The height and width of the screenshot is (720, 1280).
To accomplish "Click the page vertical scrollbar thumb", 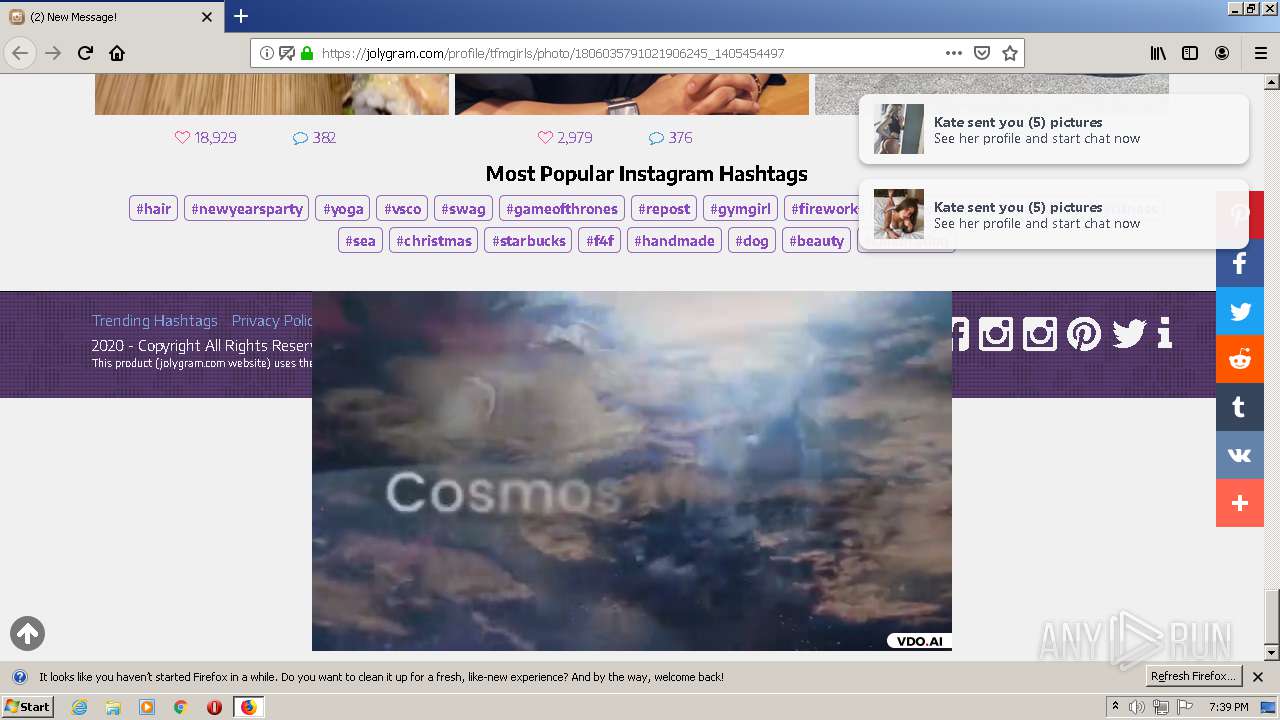I will coord(1272,618).
